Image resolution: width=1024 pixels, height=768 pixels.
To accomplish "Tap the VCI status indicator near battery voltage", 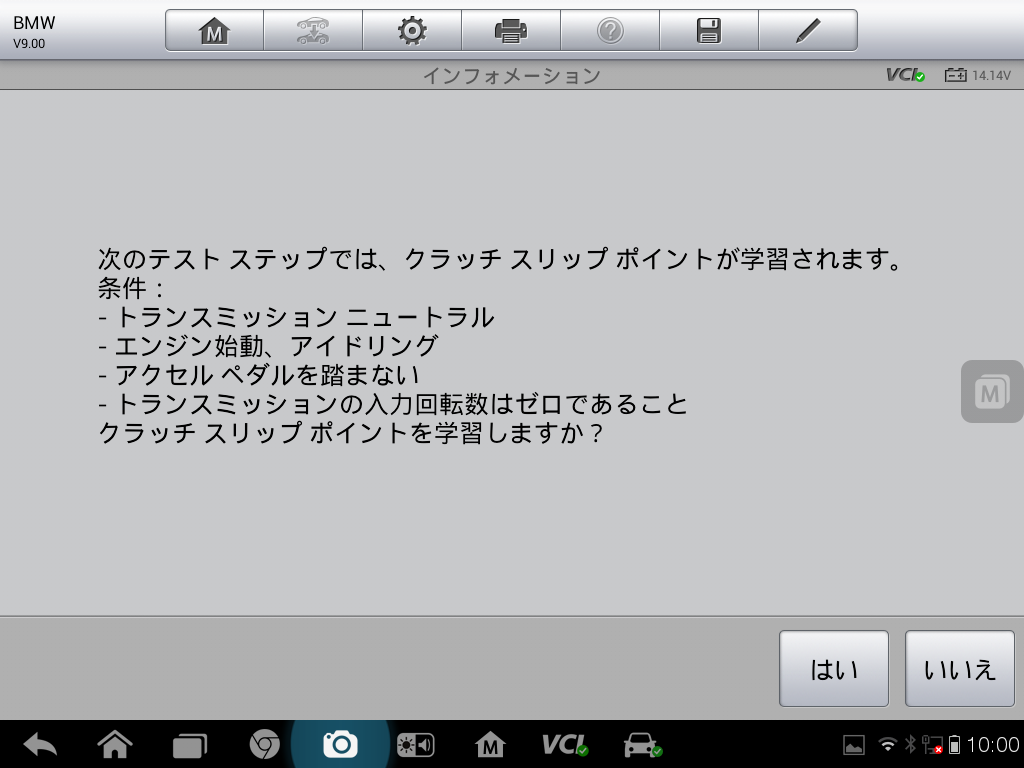I will tap(905, 75).
